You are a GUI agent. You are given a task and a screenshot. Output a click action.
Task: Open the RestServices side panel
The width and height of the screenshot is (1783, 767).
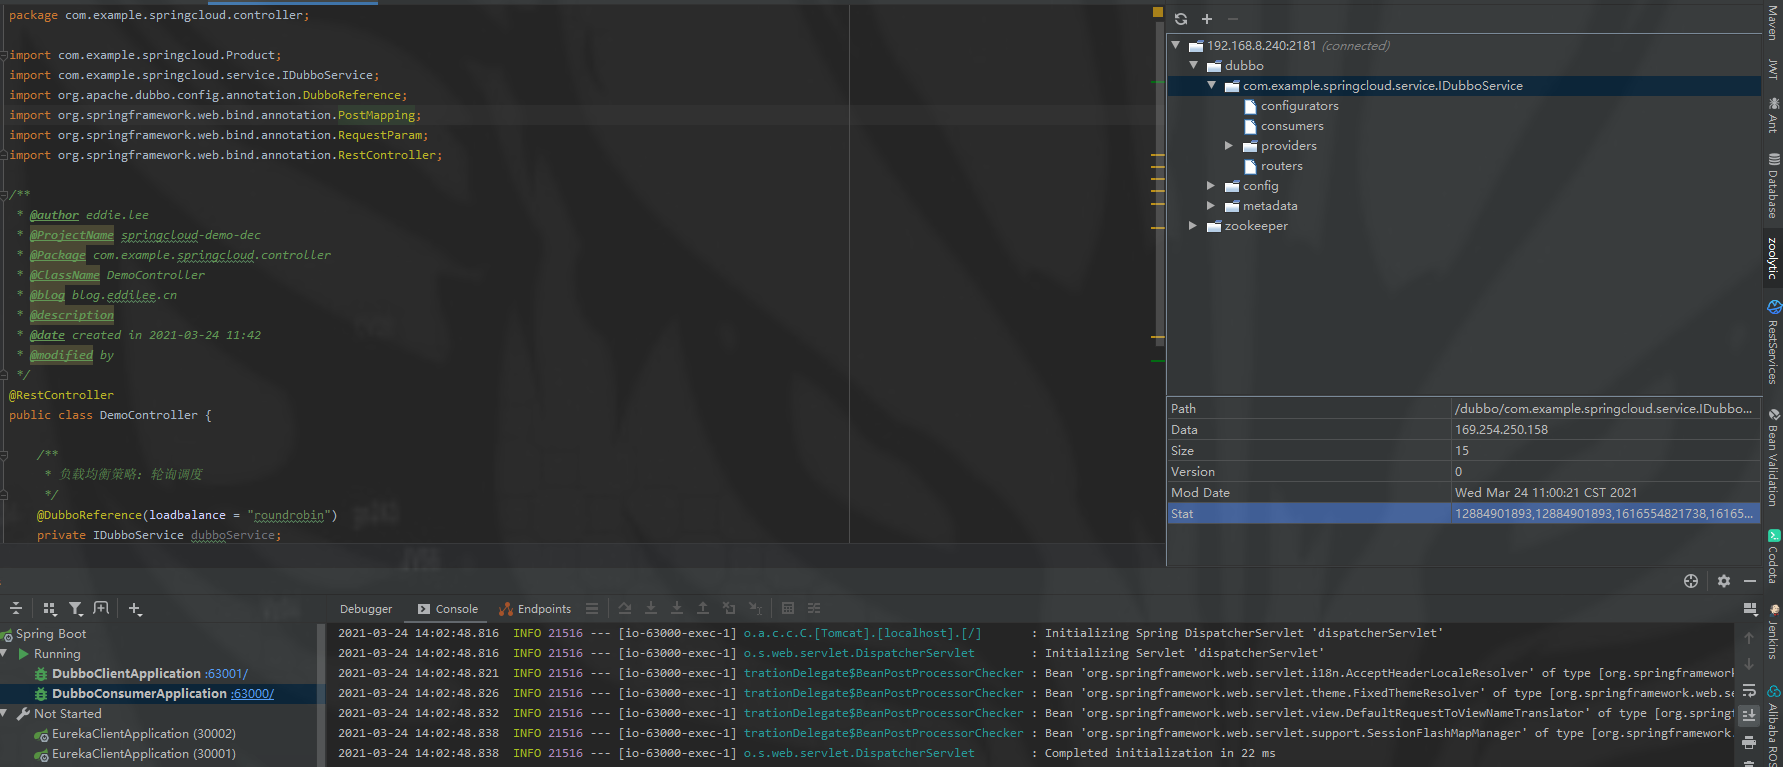[x=1772, y=343]
